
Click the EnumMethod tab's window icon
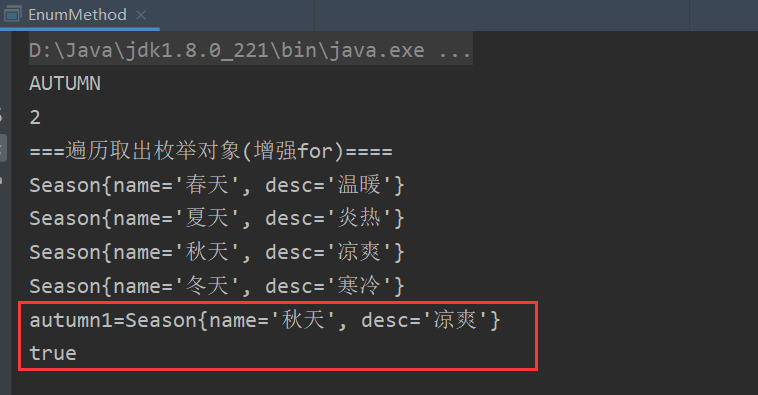coord(13,15)
